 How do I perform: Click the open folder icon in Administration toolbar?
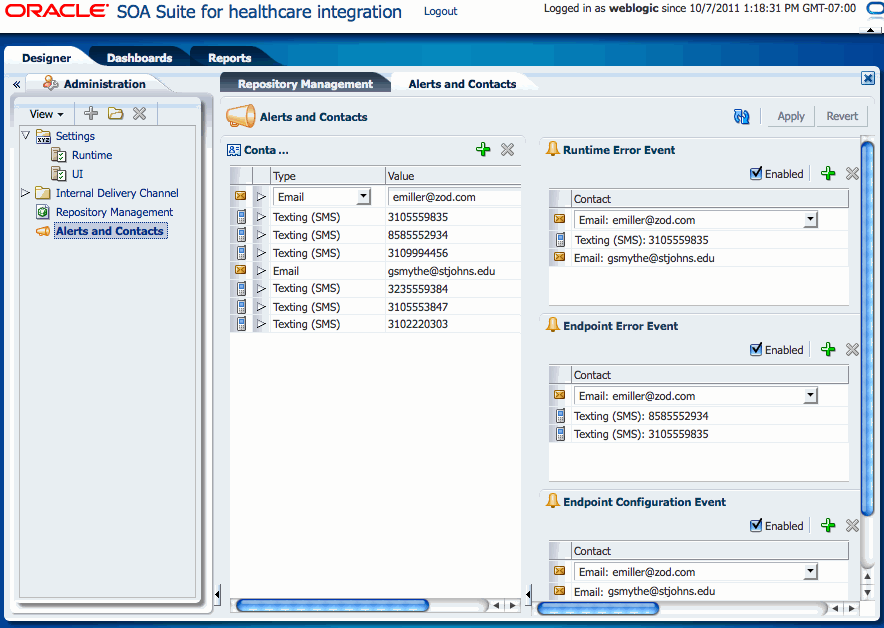click(x=116, y=114)
